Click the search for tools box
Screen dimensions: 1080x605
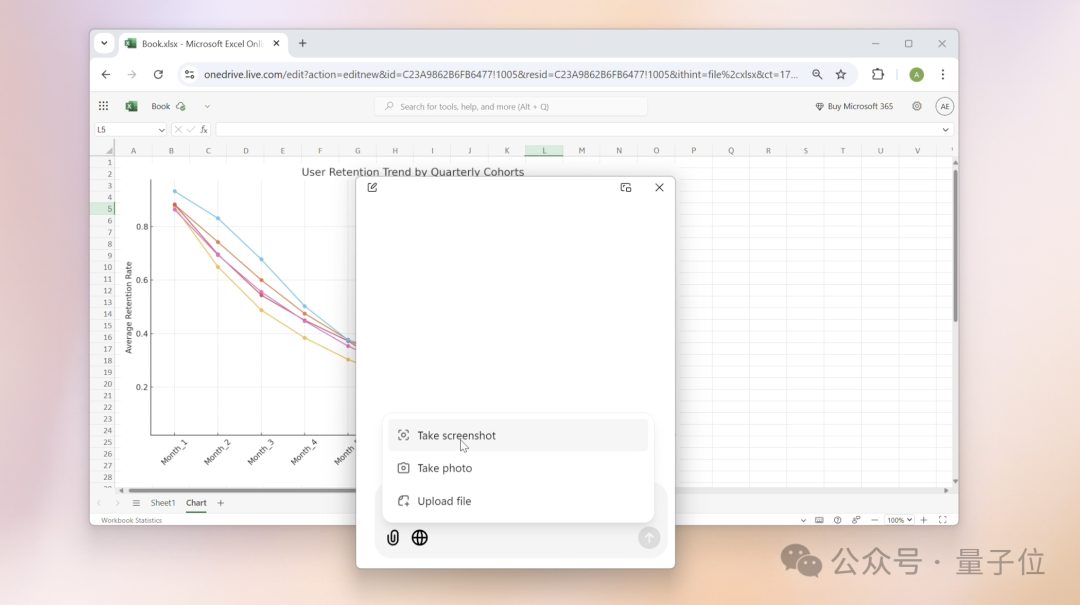[511, 106]
